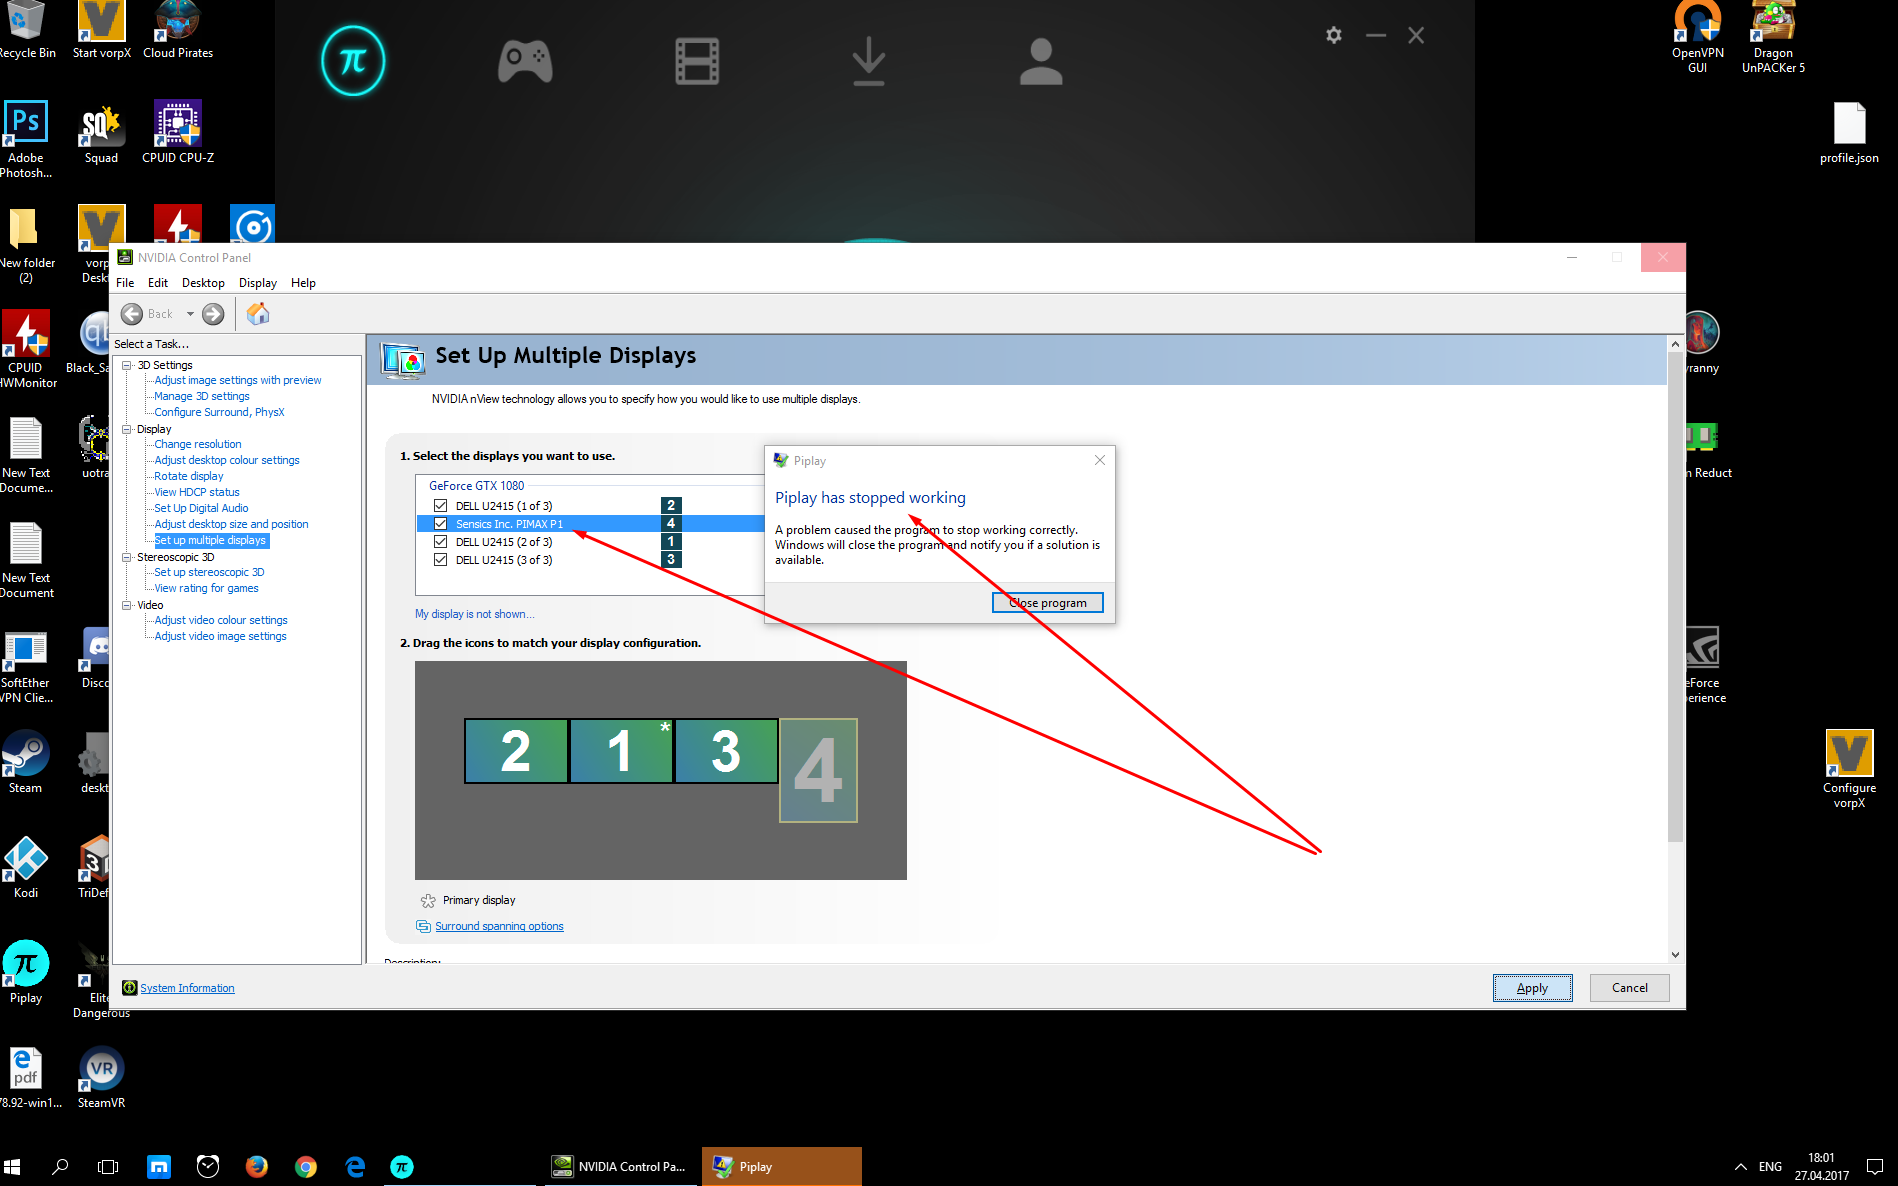Image resolution: width=1898 pixels, height=1186 pixels.
Task: Open Firefox from the taskbar
Action: pyautogui.click(x=257, y=1166)
